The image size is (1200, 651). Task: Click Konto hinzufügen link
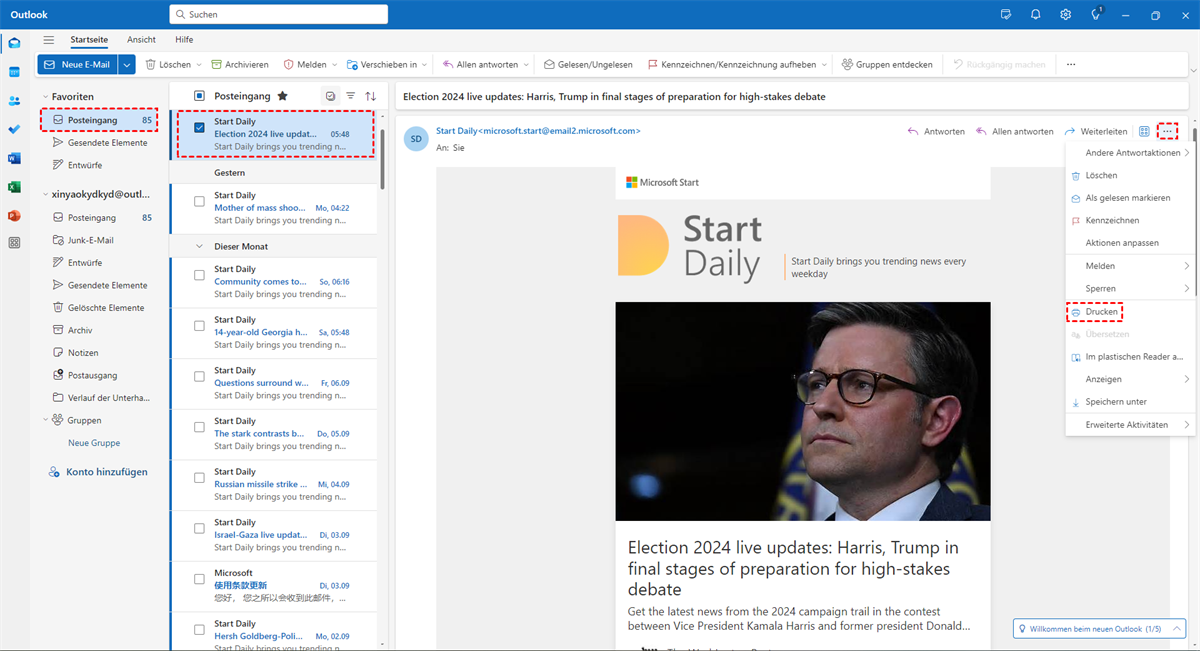click(x=106, y=472)
